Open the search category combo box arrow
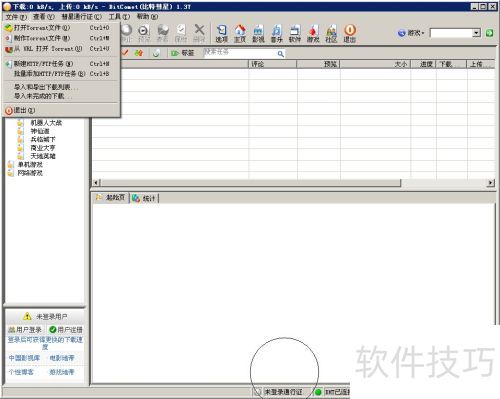The width and height of the screenshot is (500, 399). pyautogui.click(x=477, y=33)
